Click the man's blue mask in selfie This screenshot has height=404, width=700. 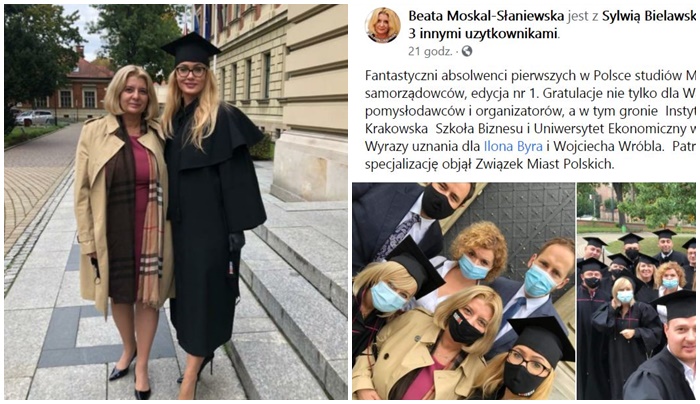pyautogui.click(x=538, y=280)
